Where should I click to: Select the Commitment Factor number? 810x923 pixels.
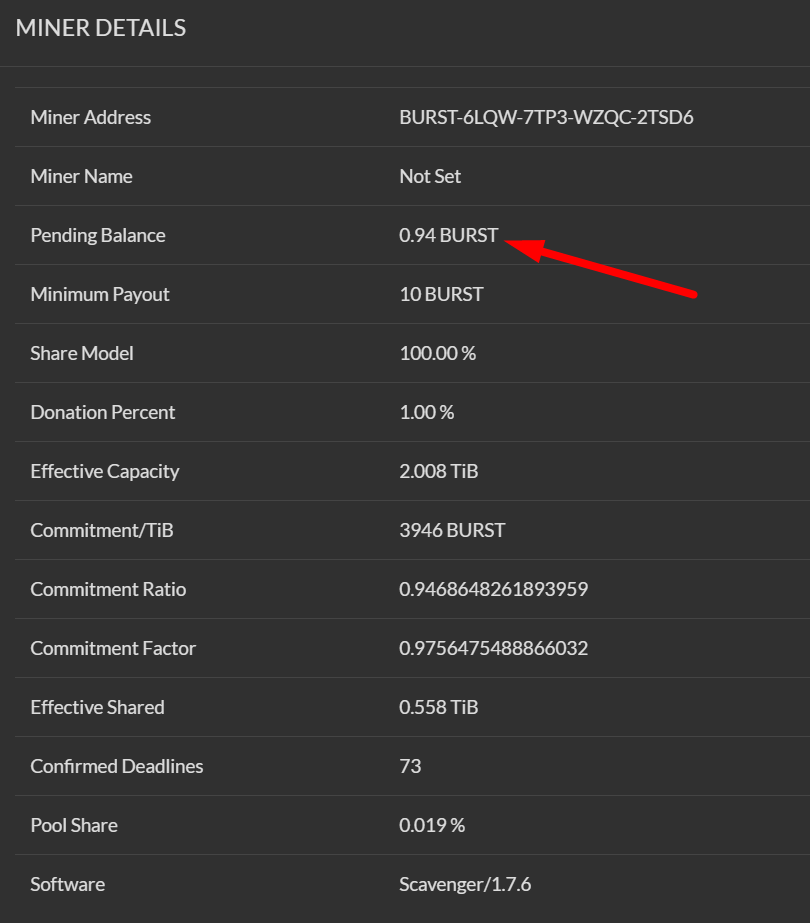tap(493, 648)
